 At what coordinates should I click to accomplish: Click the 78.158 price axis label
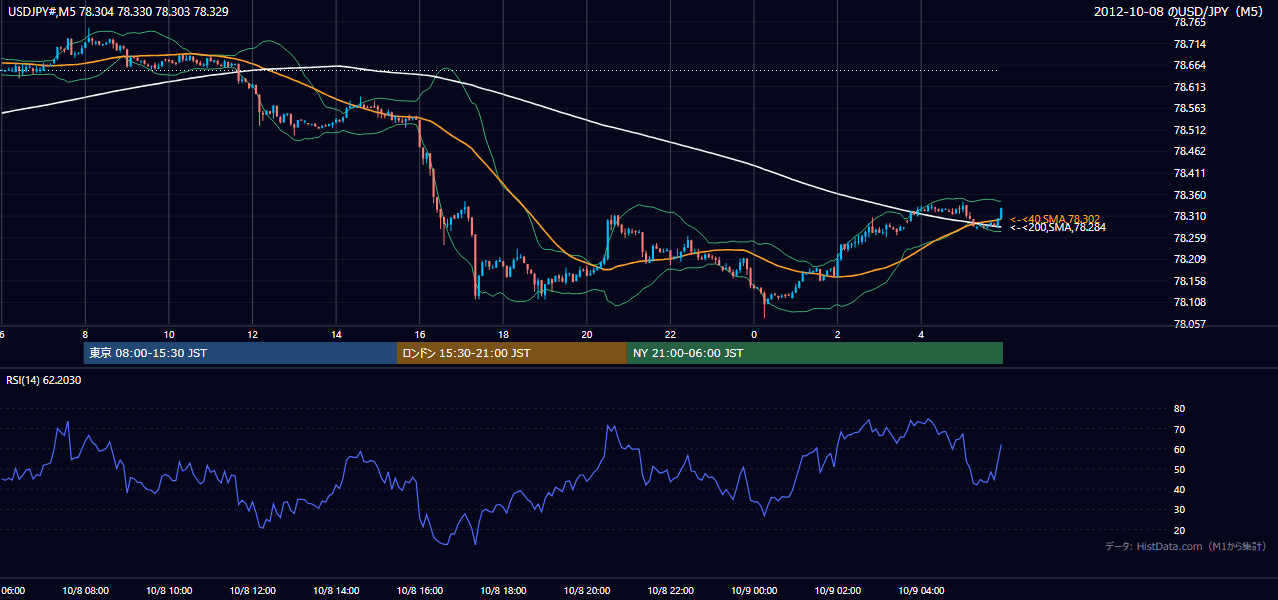coord(1190,281)
